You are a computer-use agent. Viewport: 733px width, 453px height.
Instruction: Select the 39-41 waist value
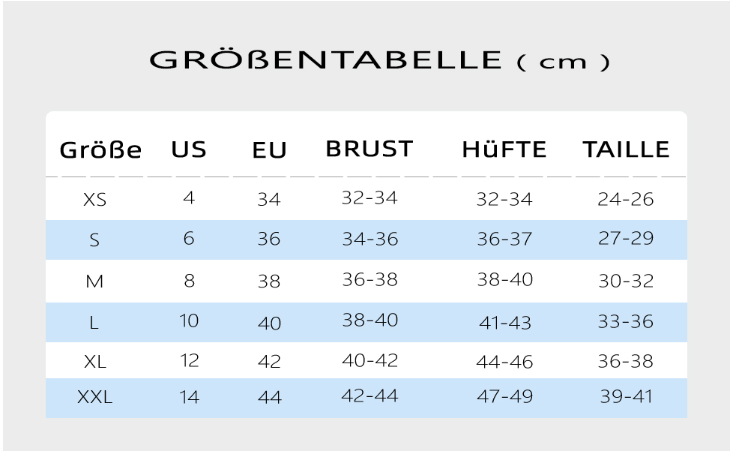coord(626,396)
